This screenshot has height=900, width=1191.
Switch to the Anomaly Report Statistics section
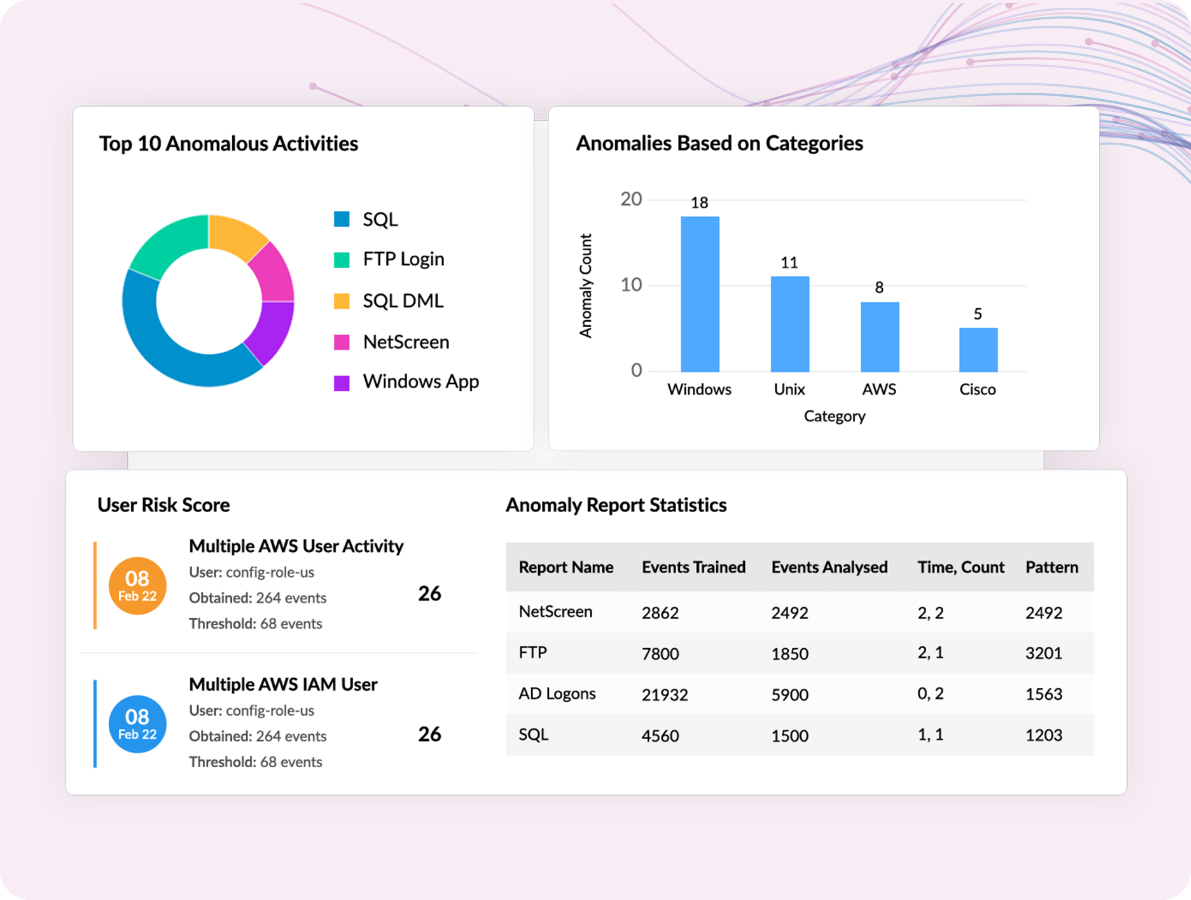[x=616, y=505]
